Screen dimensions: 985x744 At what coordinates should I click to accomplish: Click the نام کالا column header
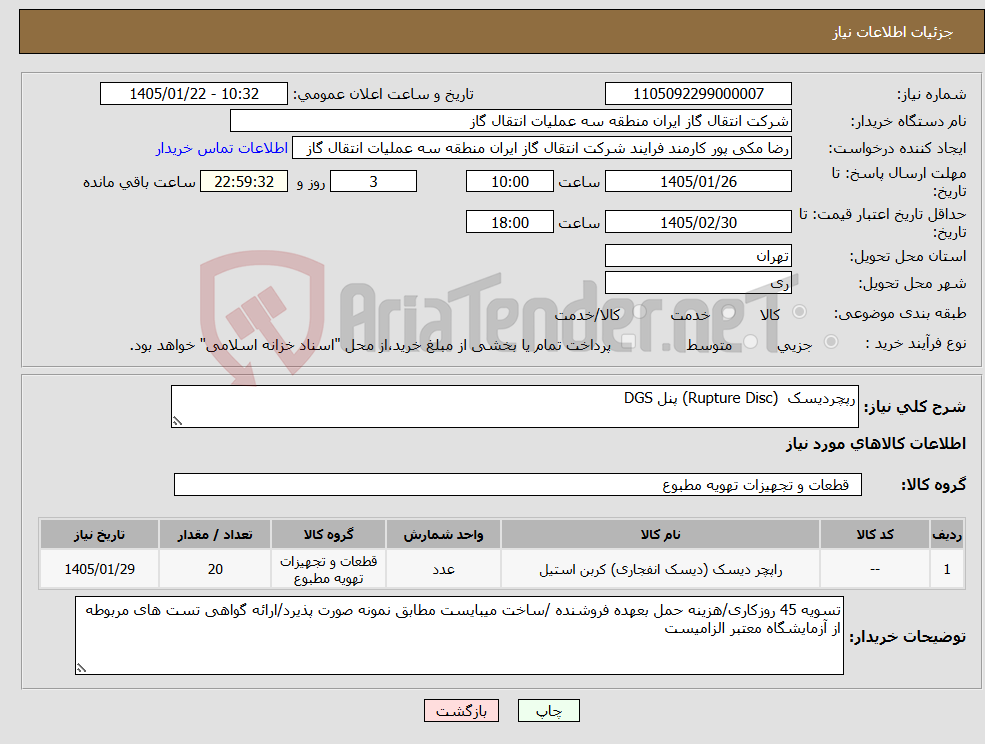tap(660, 535)
